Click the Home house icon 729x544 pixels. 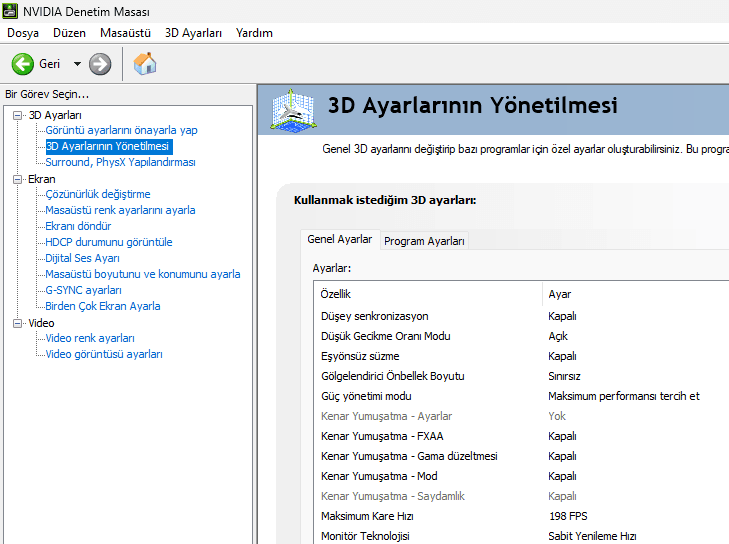tap(145, 64)
